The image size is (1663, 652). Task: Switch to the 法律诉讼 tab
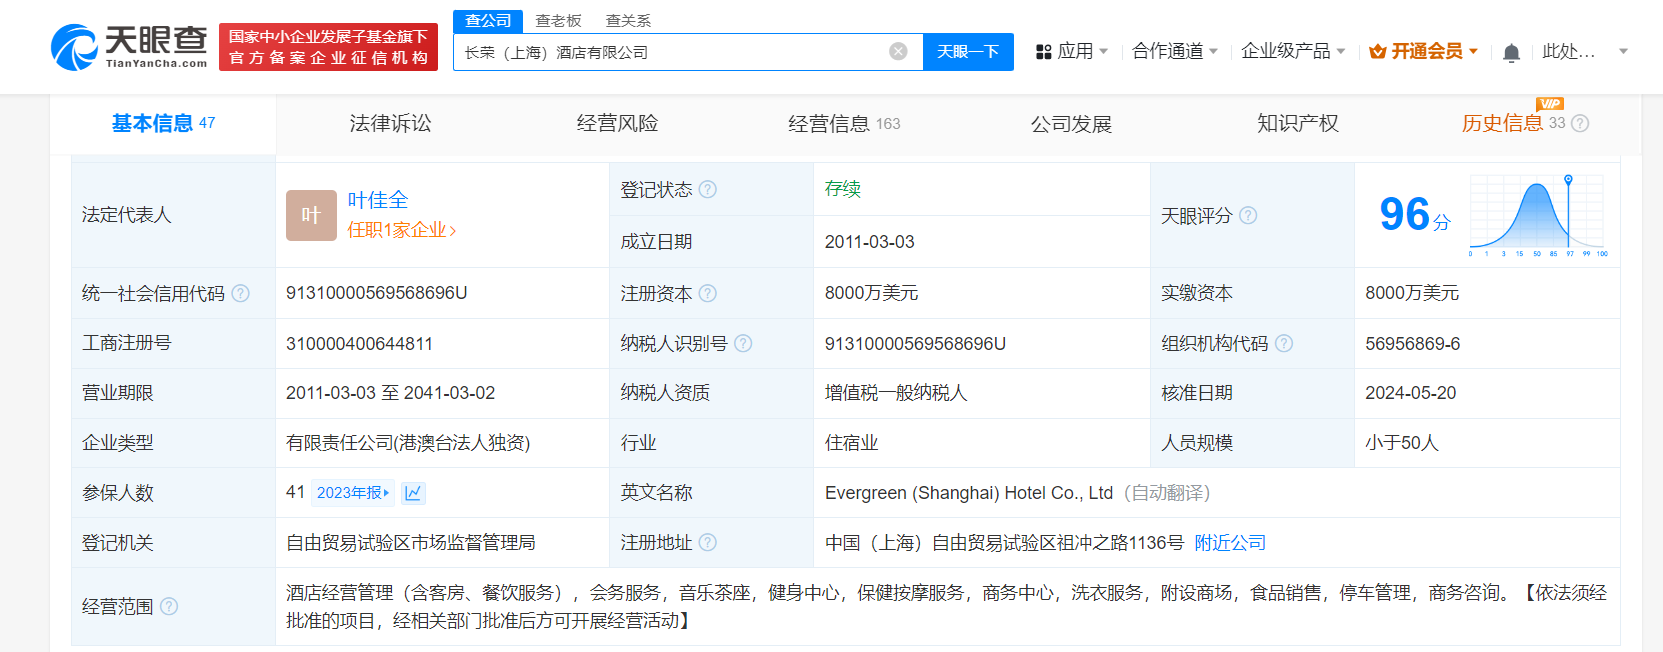tap(390, 124)
